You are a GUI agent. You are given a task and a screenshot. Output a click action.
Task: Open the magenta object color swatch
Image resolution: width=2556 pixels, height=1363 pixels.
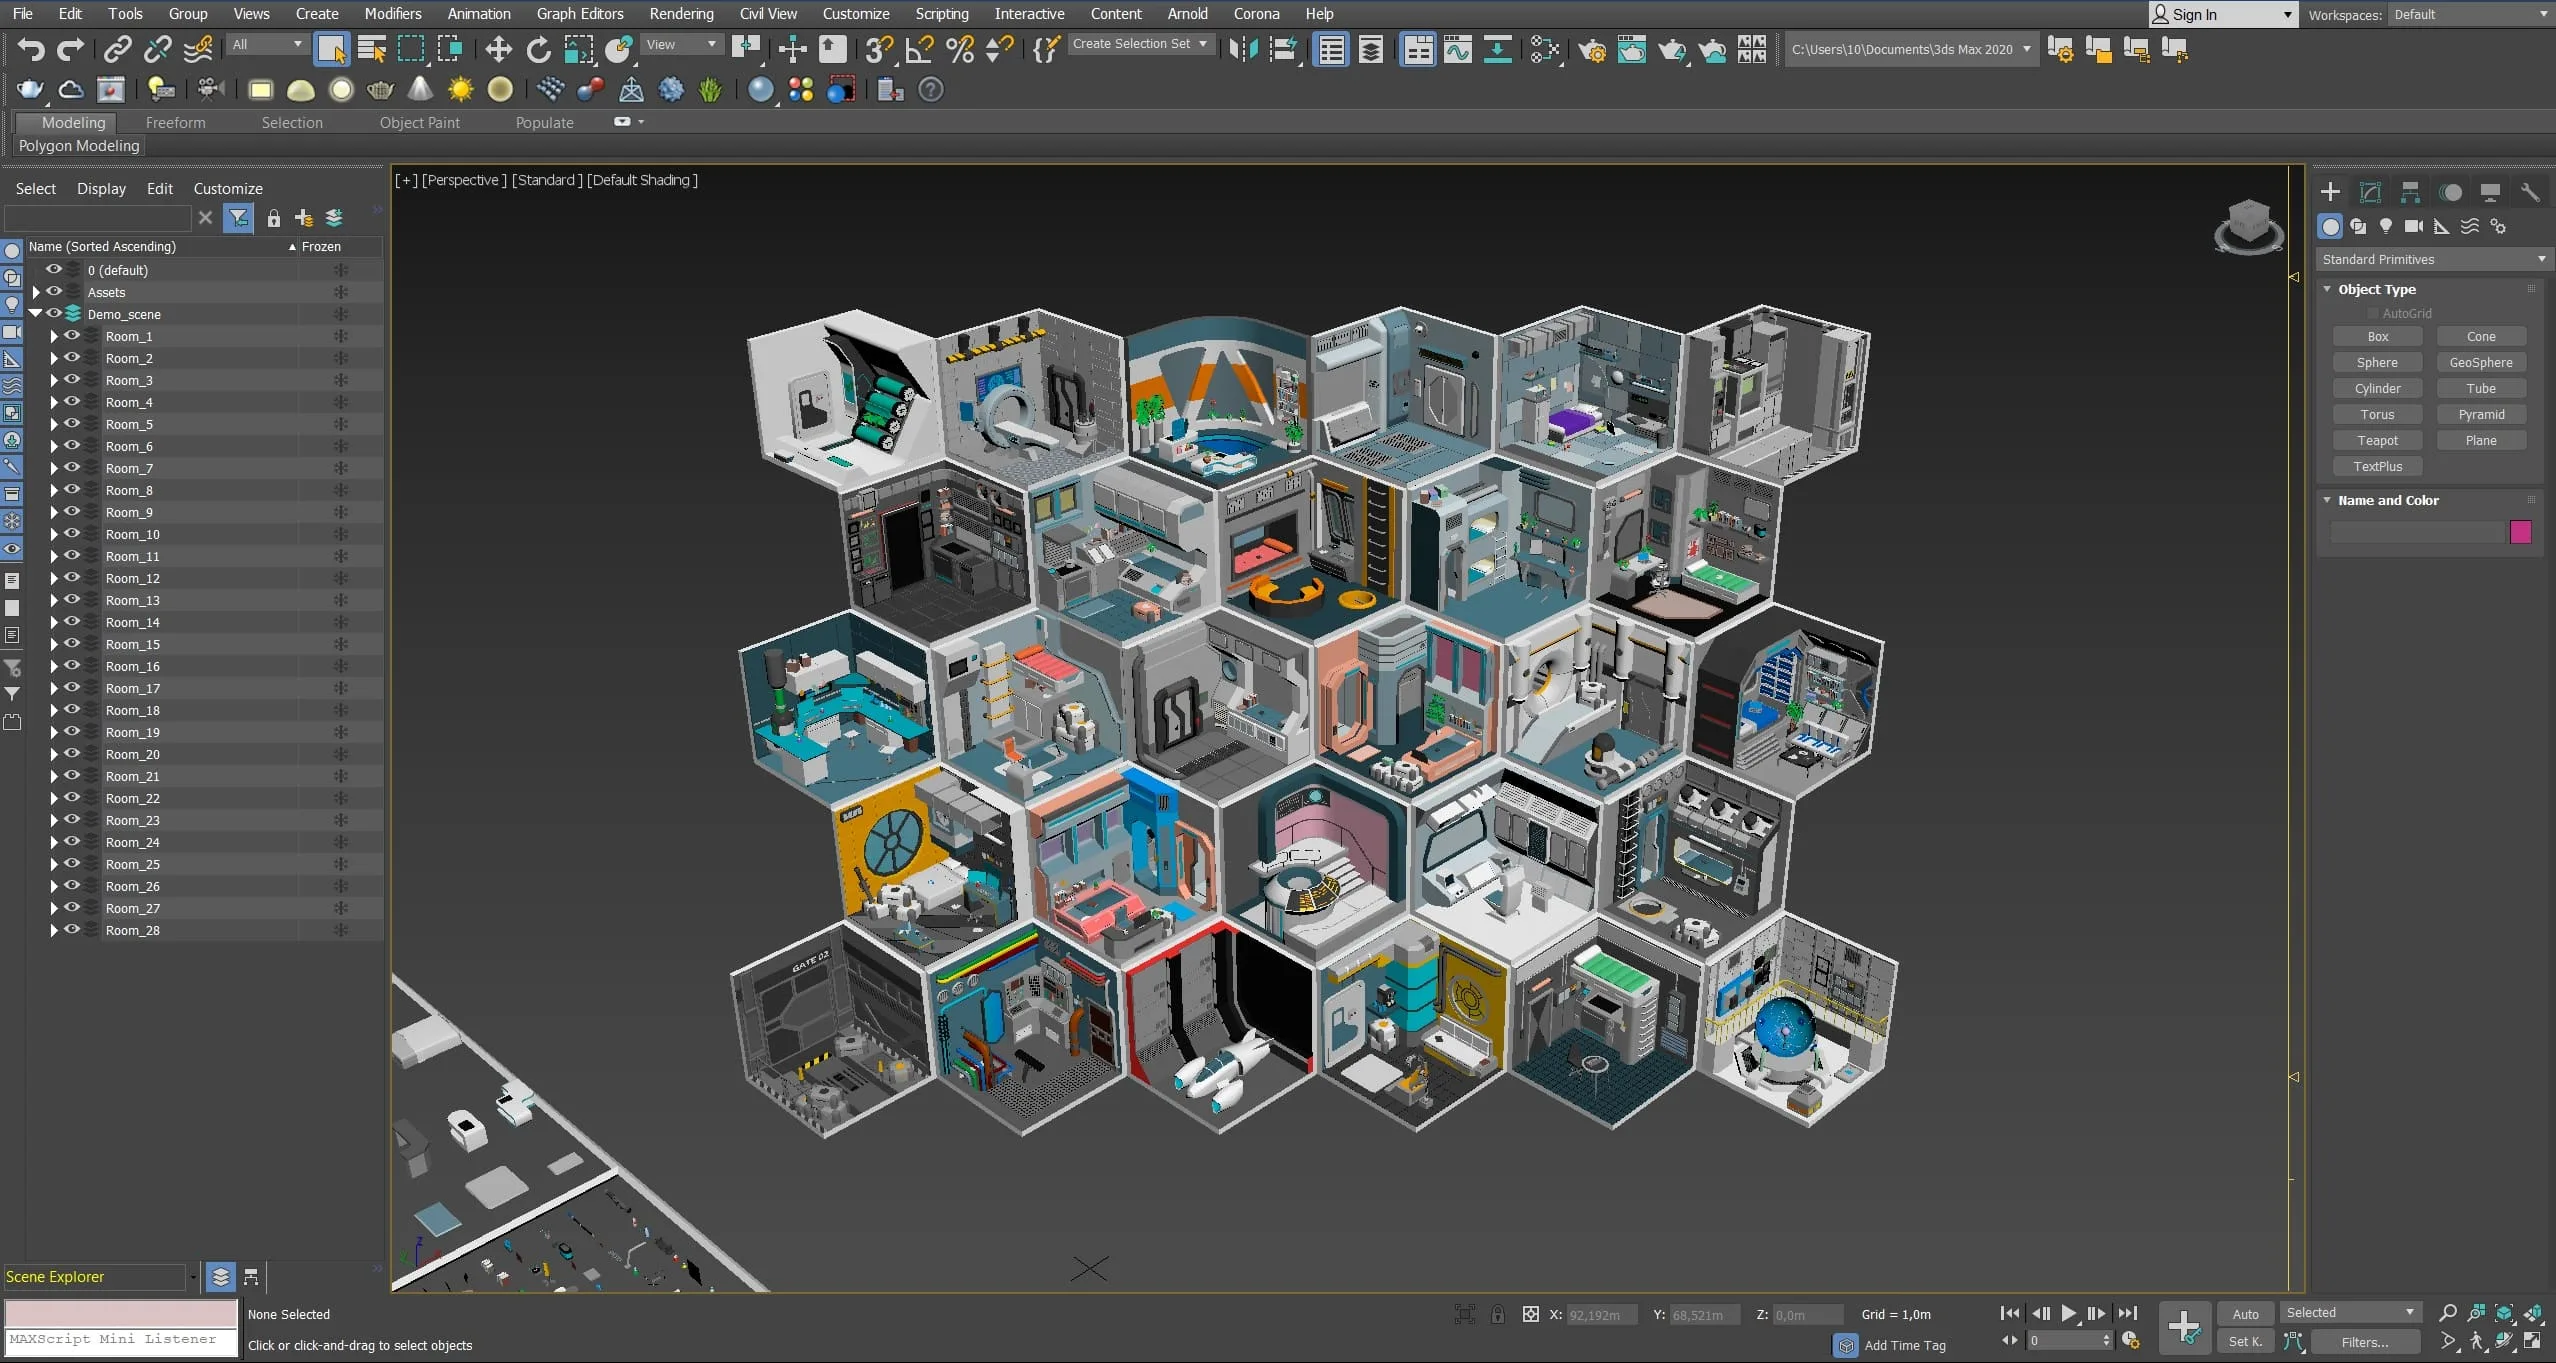2519,531
